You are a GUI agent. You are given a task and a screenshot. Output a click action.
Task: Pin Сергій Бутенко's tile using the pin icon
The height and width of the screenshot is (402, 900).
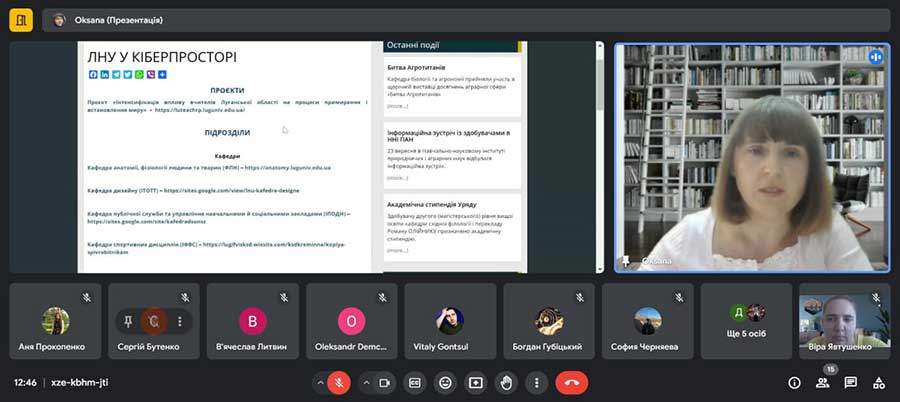point(128,321)
